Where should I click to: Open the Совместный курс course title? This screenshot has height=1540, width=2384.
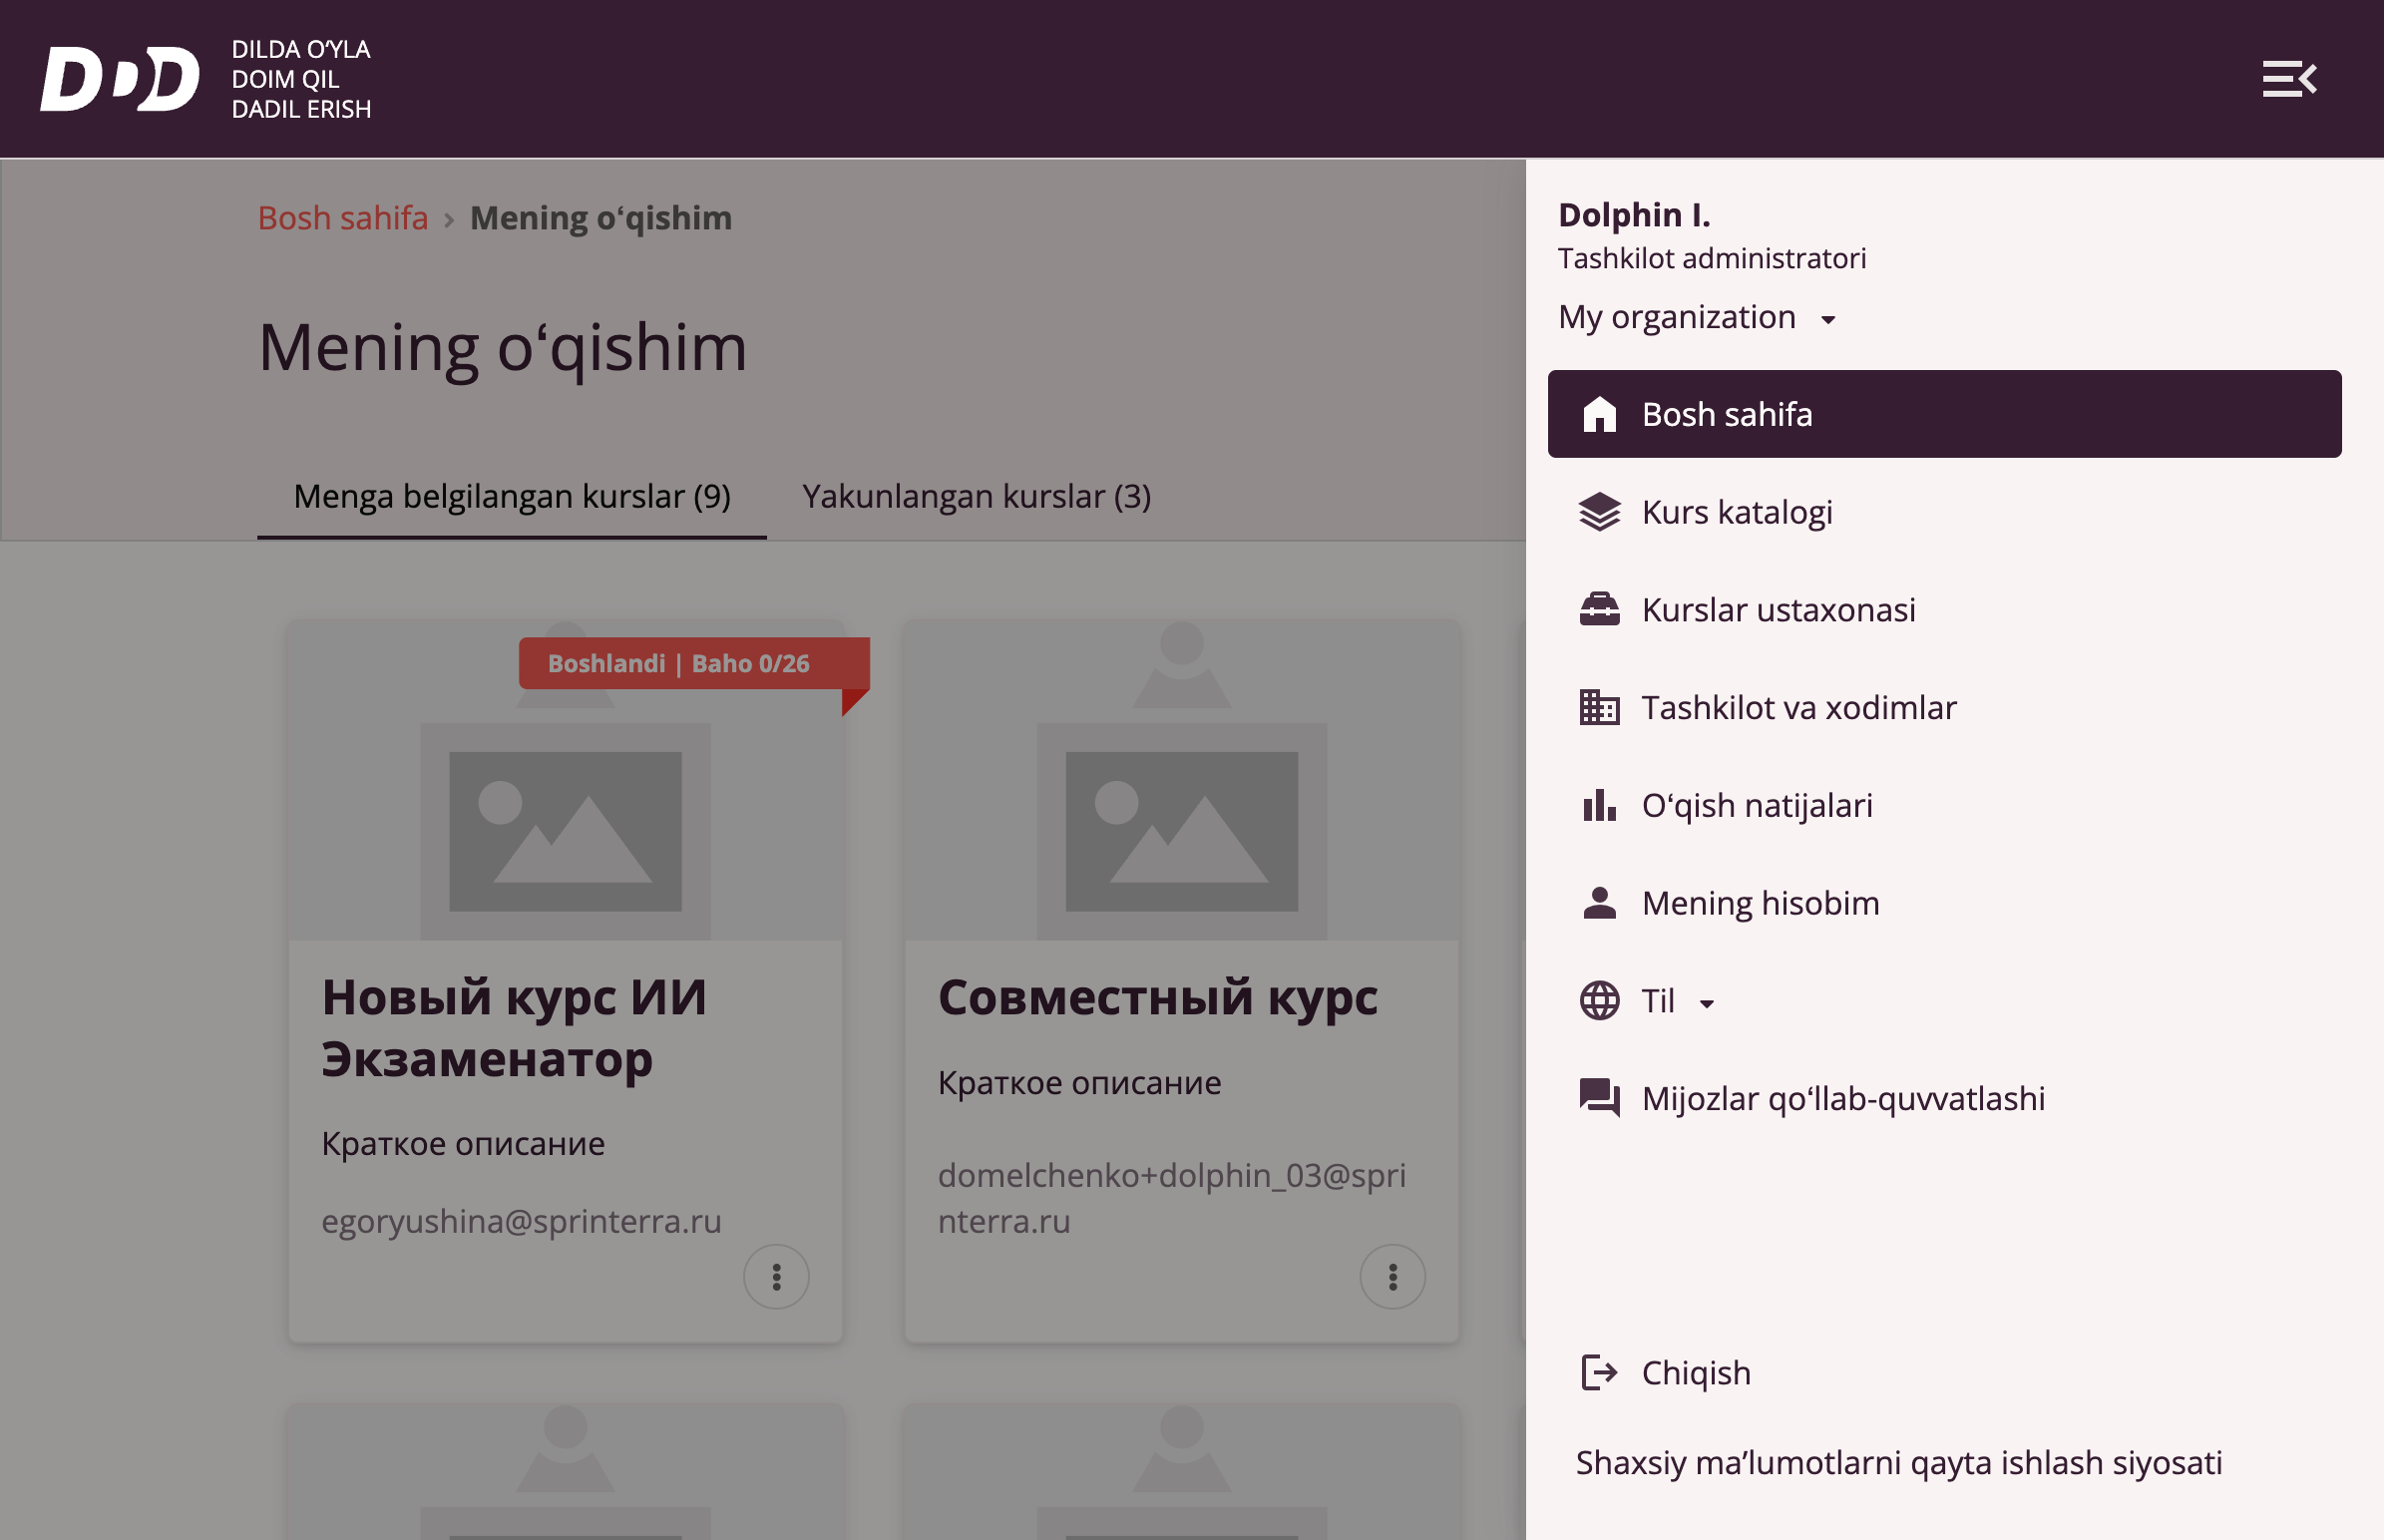1158,998
